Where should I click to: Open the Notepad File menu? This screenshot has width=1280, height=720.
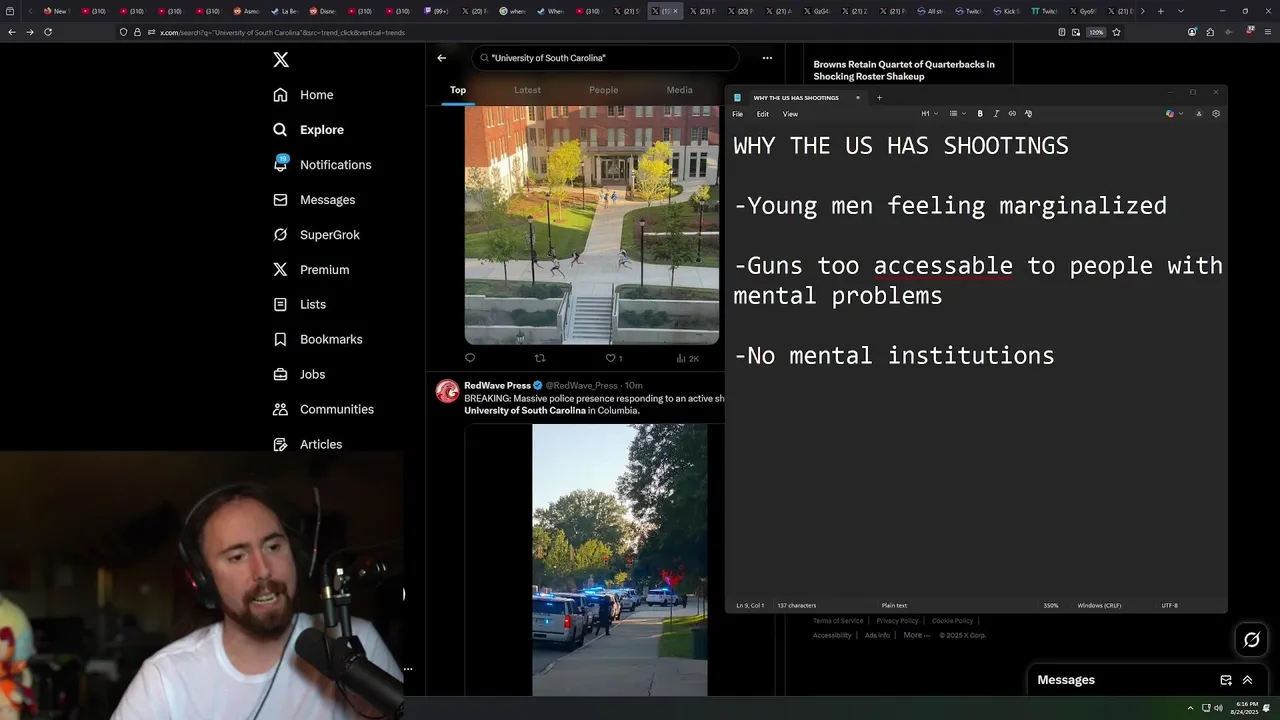[737, 114]
